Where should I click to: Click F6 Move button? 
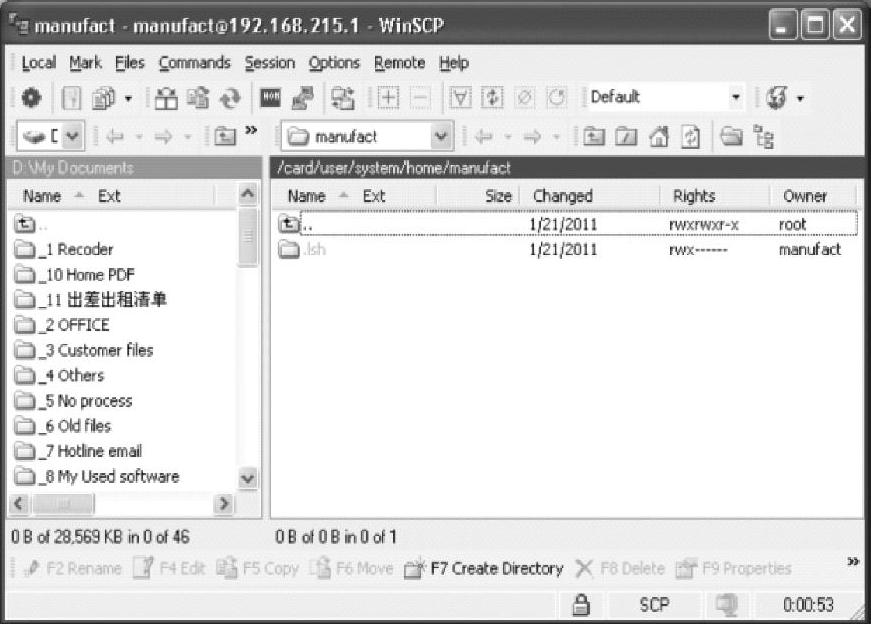(351, 568)
